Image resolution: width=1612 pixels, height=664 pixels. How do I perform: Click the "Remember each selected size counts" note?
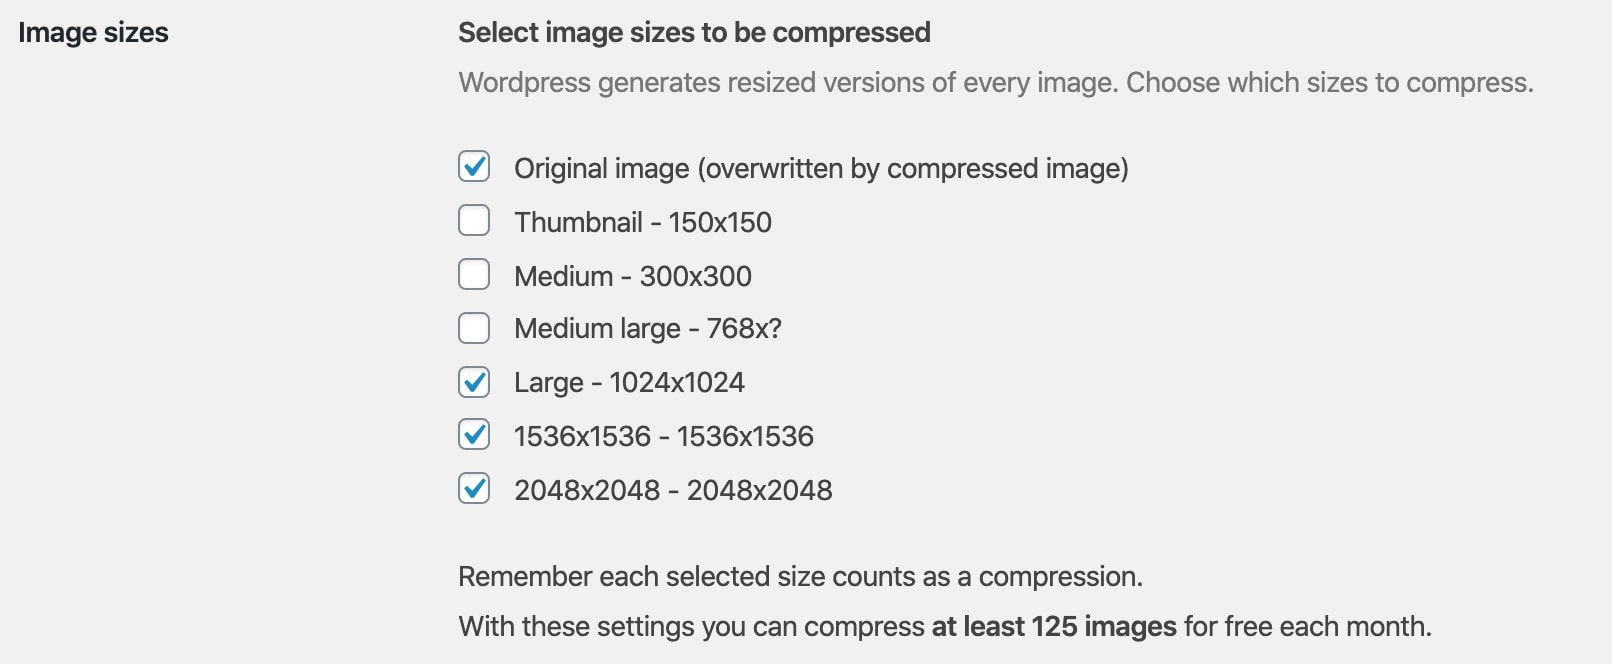pyautogui.click(x=799, y=577)
